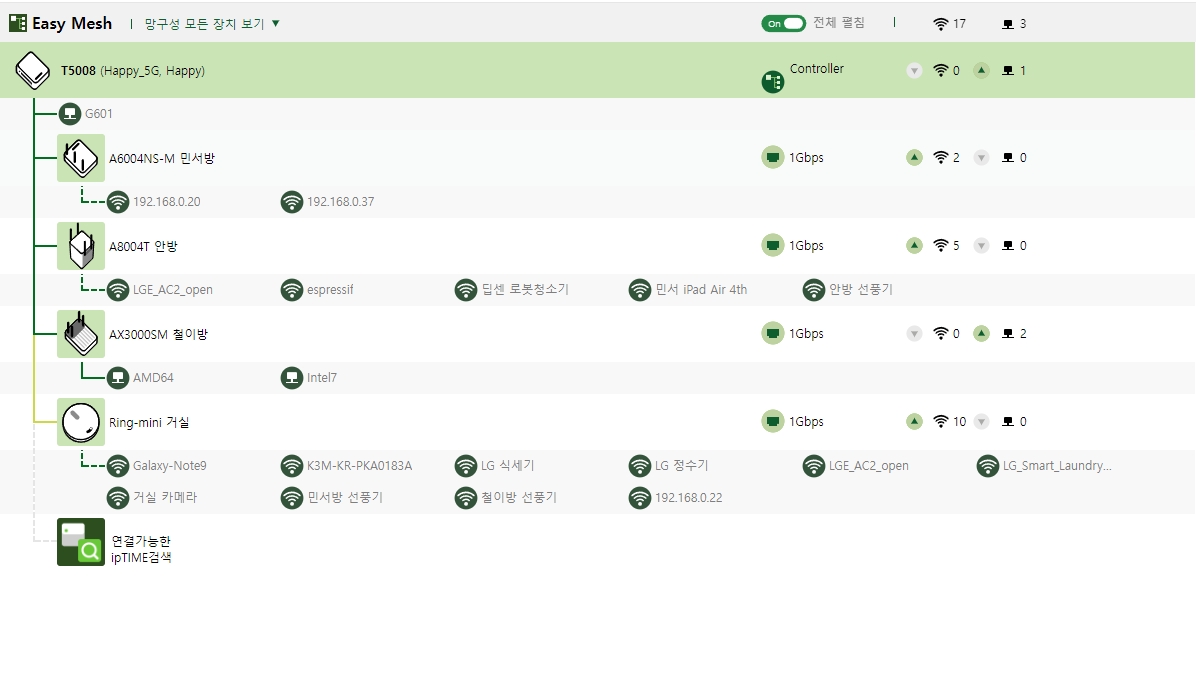Open the 망구성 모든 장치 보기 dropdown

[212, 24]
